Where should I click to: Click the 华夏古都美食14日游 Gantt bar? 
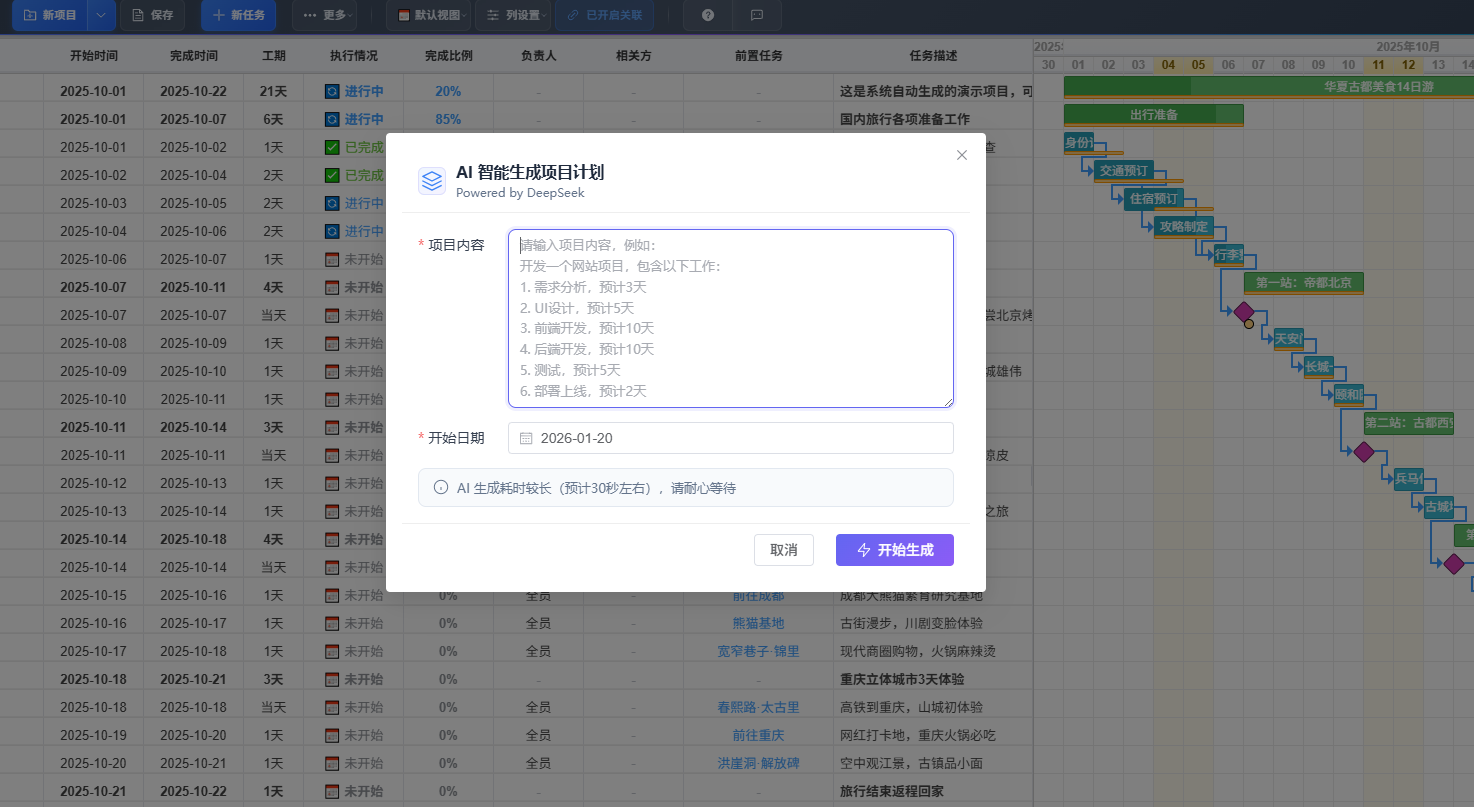1269,86
